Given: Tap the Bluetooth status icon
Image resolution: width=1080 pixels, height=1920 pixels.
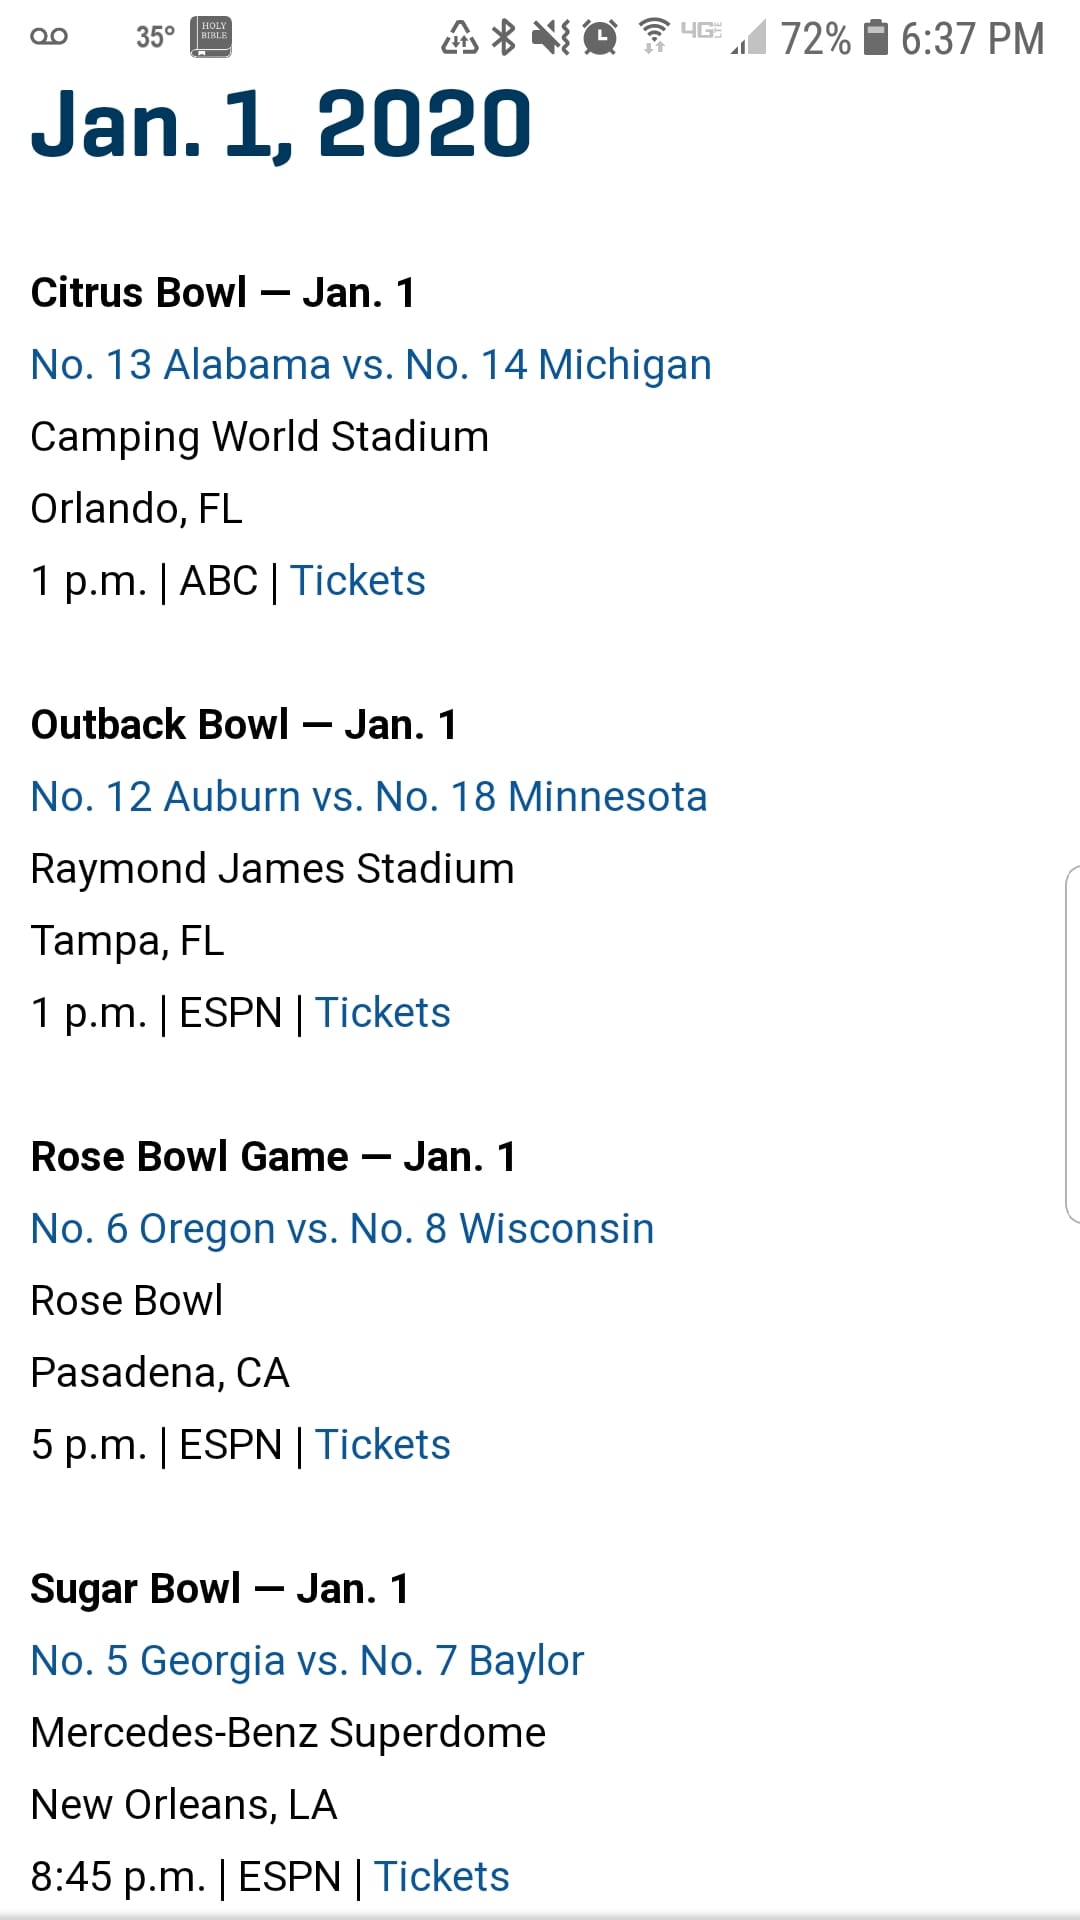Looking at the screenshot, I should click(x=504, y=38).
